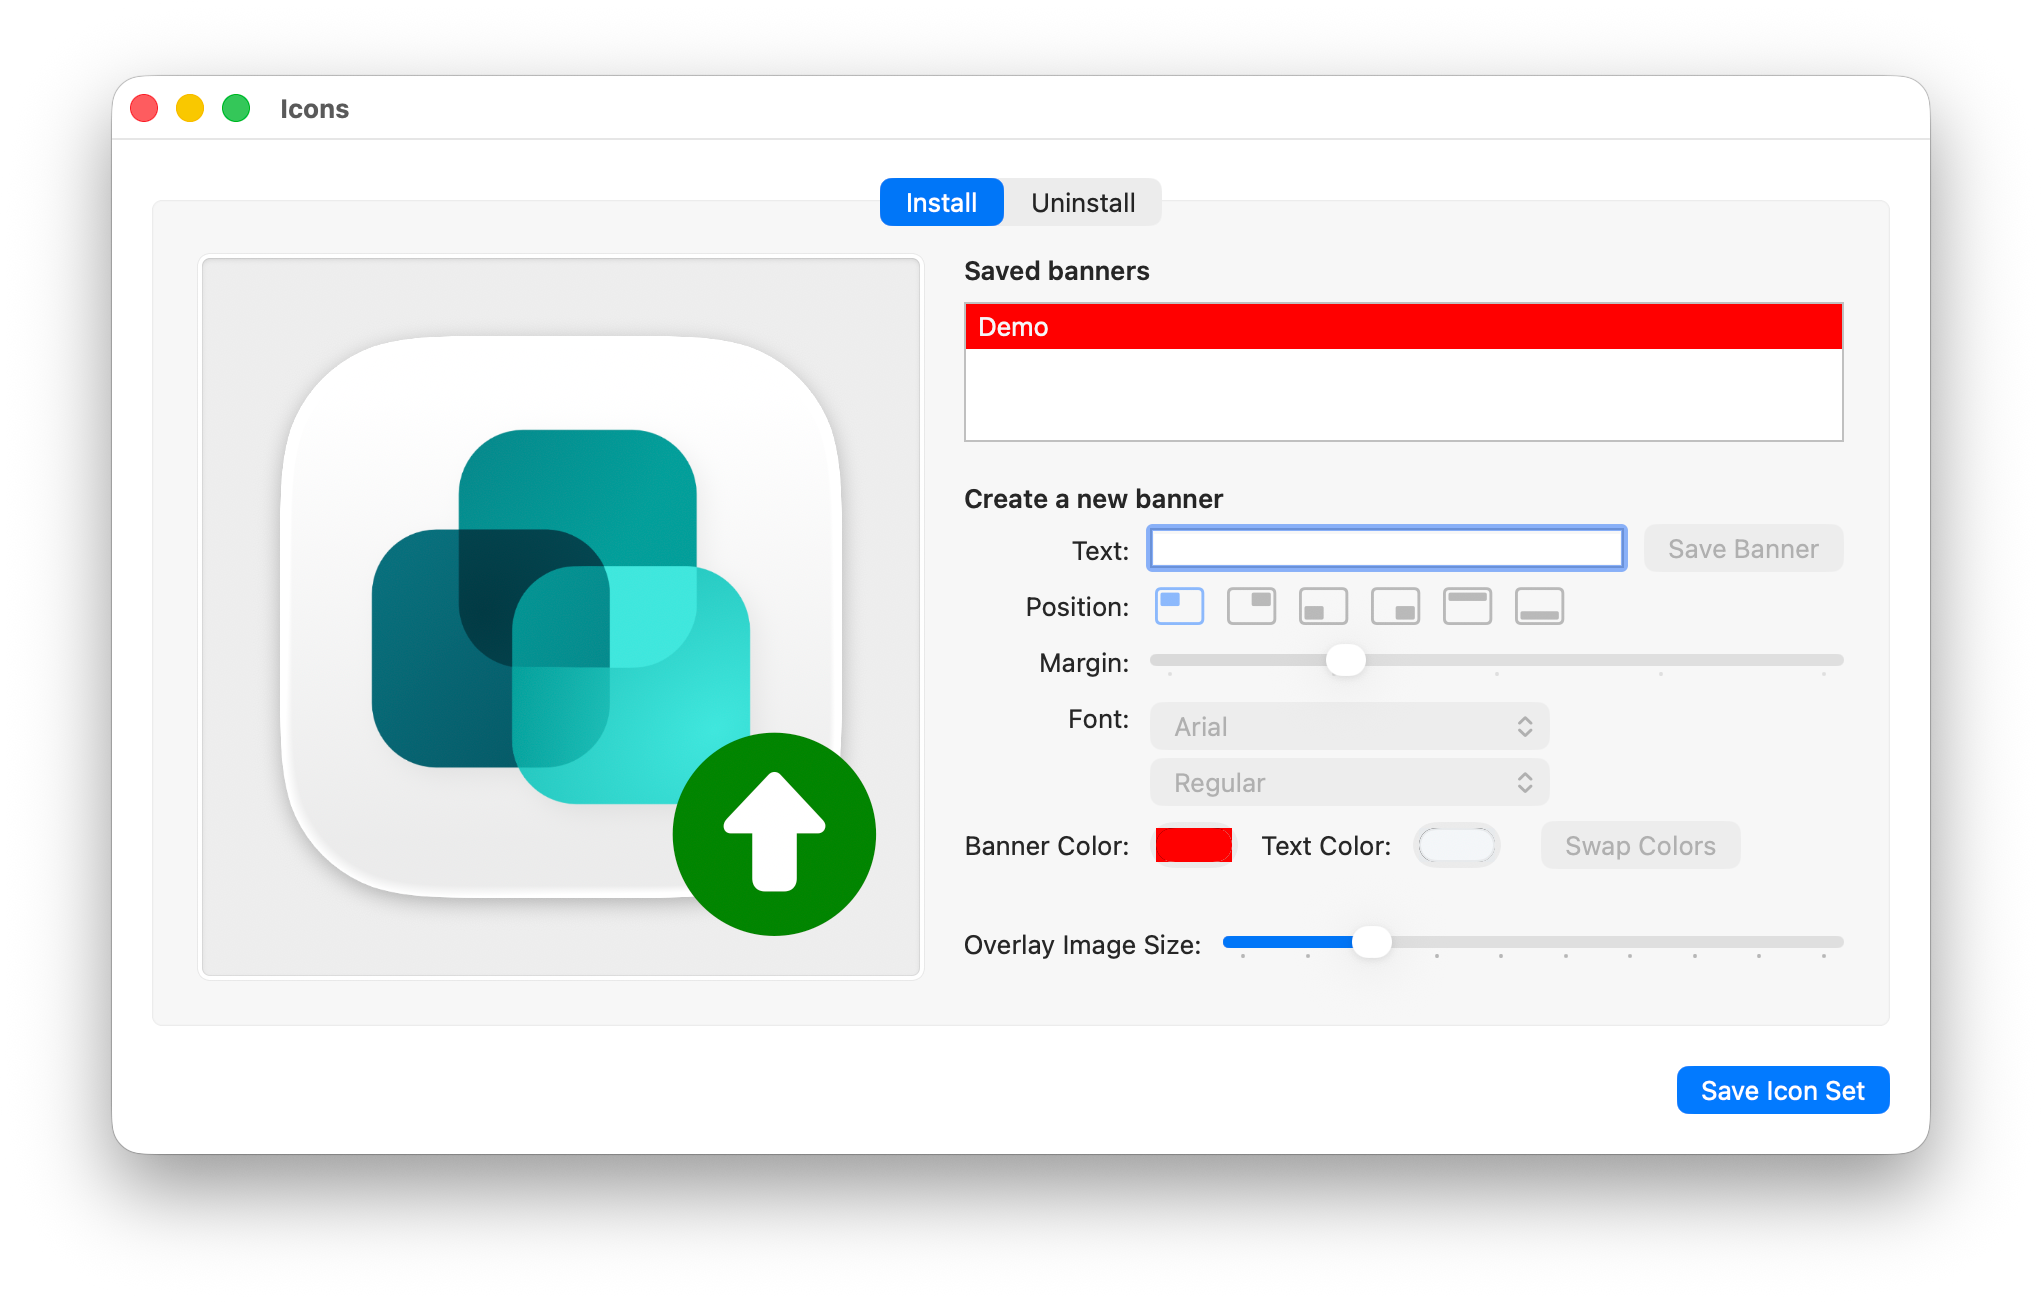Viewport: 2042px width, 1302px height.
Task: Select full-width bottom banner position
Action: tap(1539, 606)
